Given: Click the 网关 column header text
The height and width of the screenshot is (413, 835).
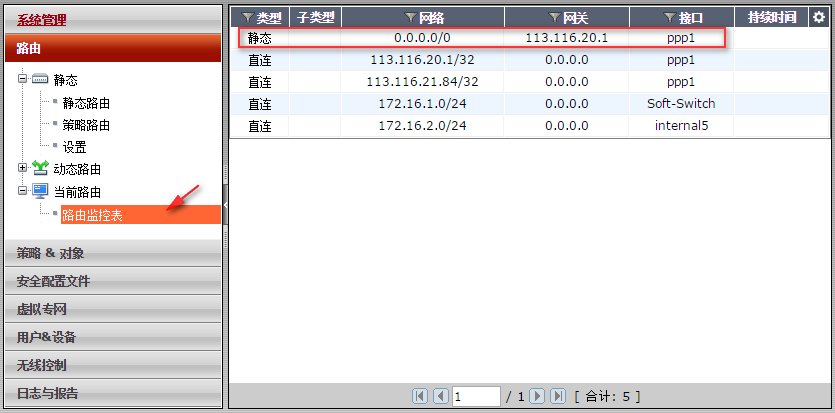Looking at the screenshot, I should (576, 18).
